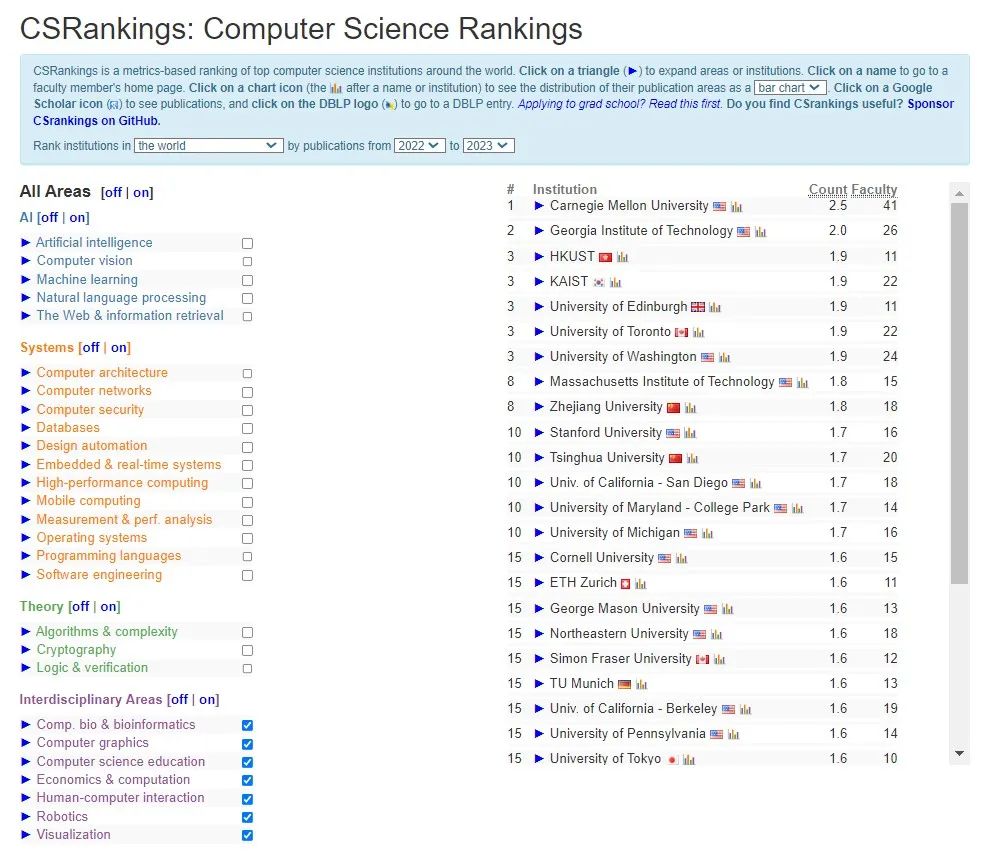Check the Databases area checkbox
1001x860 pixels.
click(x=247, y=429)
